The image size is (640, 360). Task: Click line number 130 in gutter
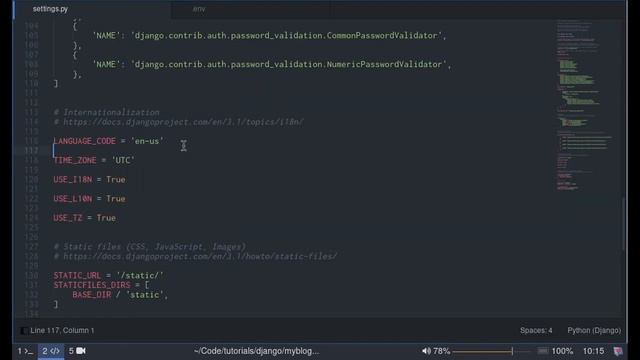(31, 276)
